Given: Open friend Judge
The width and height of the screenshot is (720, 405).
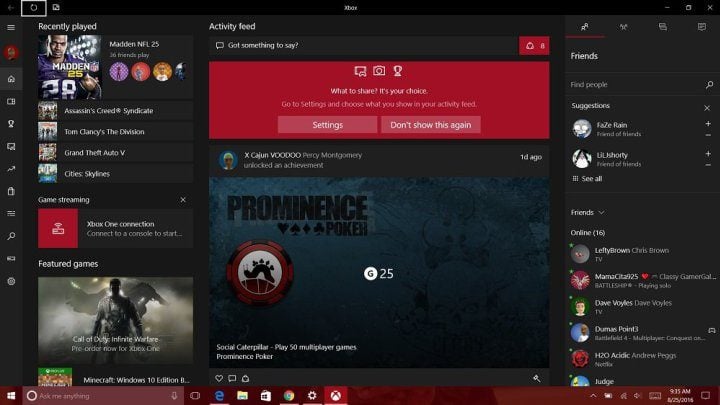Looking at the screenshot, I should pos(643,381).
